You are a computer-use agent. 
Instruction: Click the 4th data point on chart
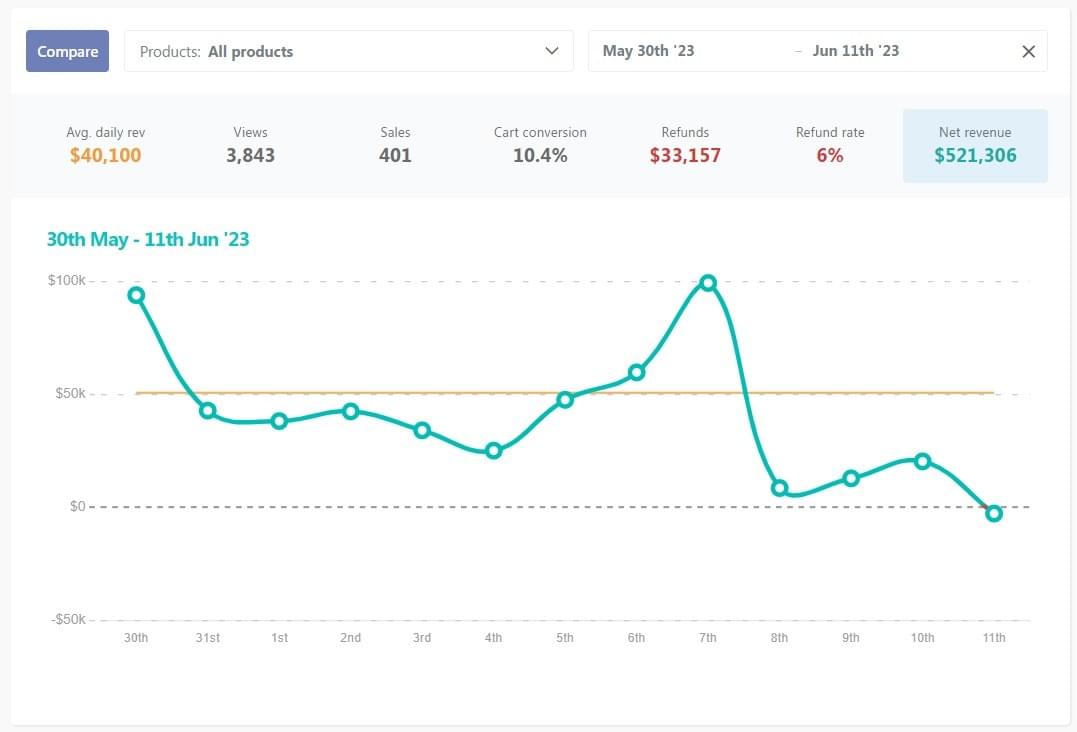493,451
